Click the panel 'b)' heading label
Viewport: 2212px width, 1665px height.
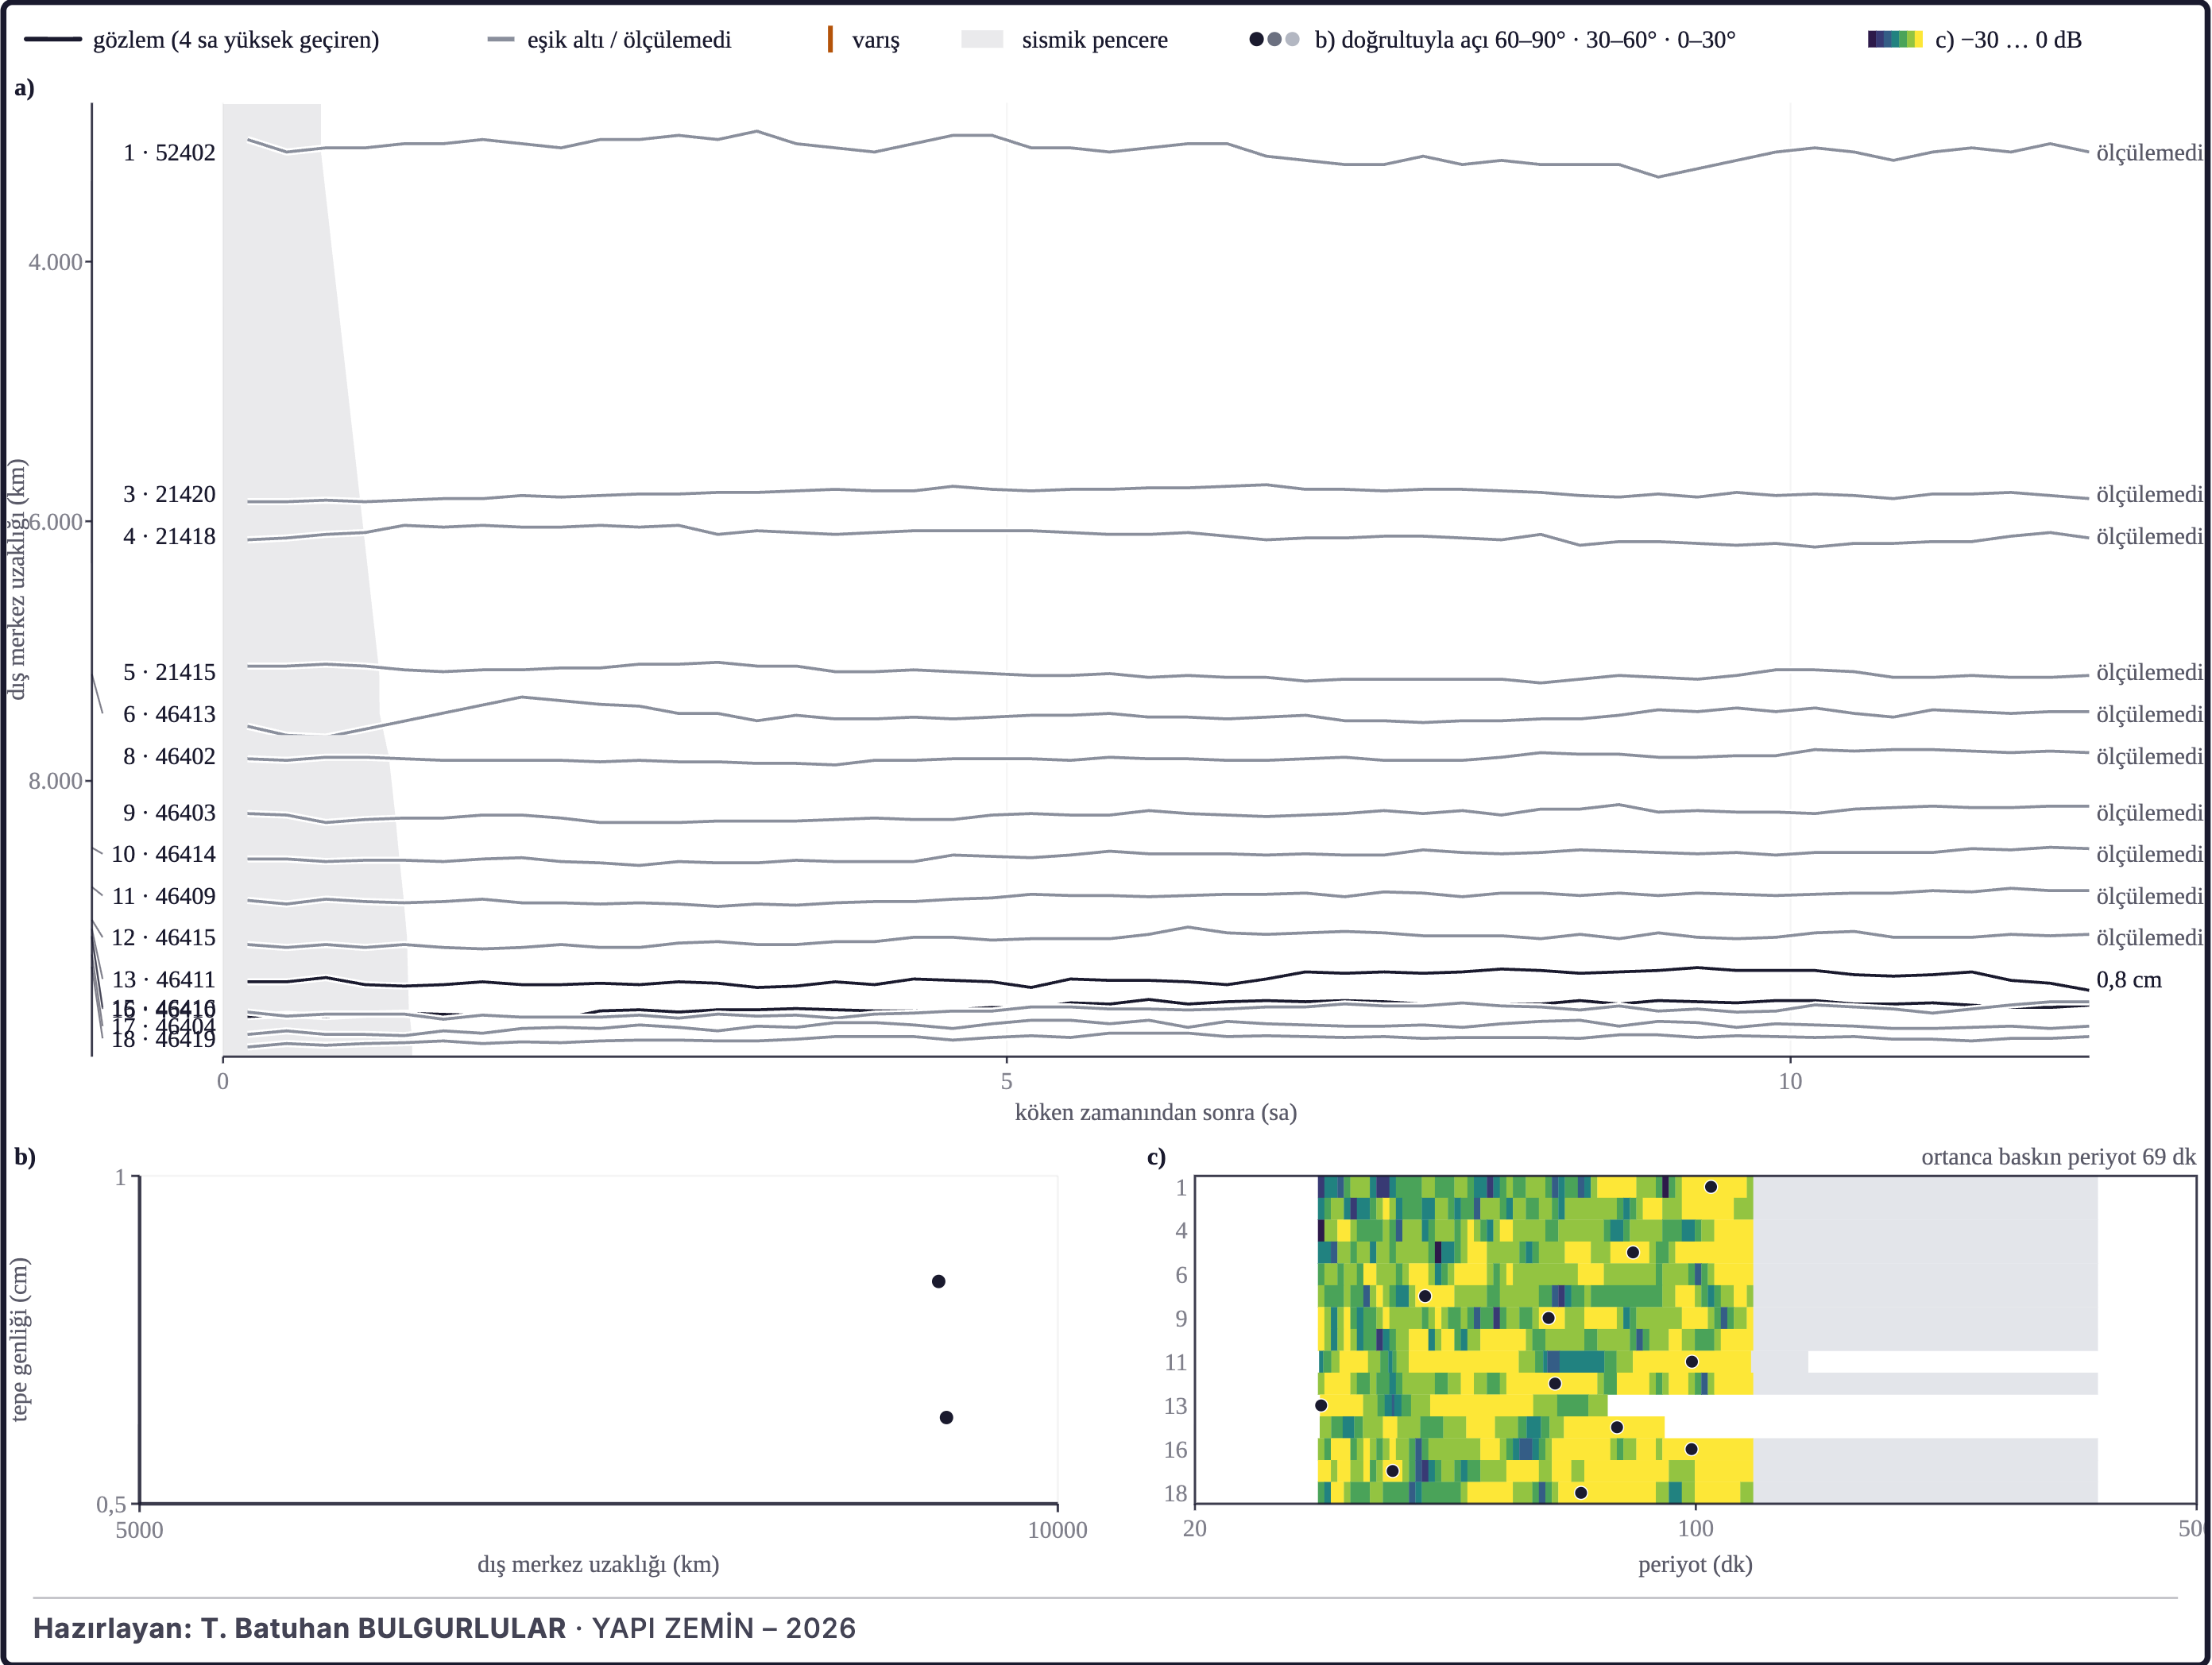(x=25, y=1157)
